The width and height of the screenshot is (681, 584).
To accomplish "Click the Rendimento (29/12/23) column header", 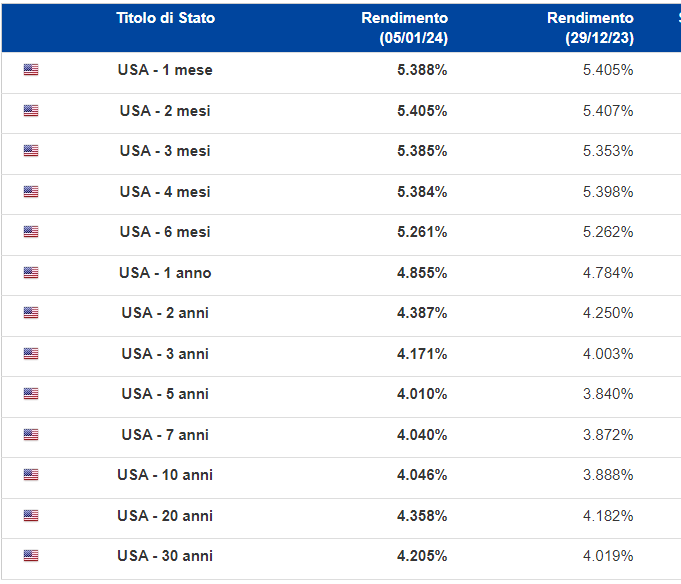I will tap(590, 28).
